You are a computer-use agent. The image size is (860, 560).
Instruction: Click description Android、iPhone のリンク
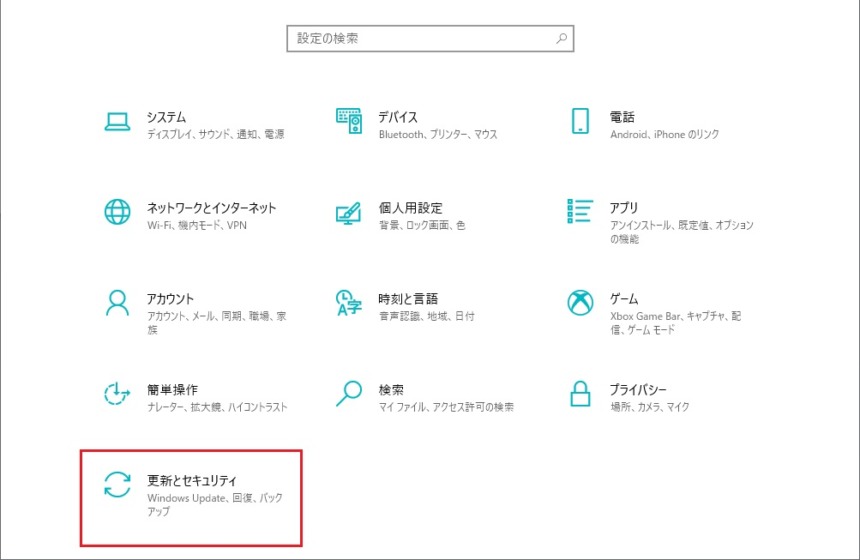pyautogui.click(x=664, y=134)
